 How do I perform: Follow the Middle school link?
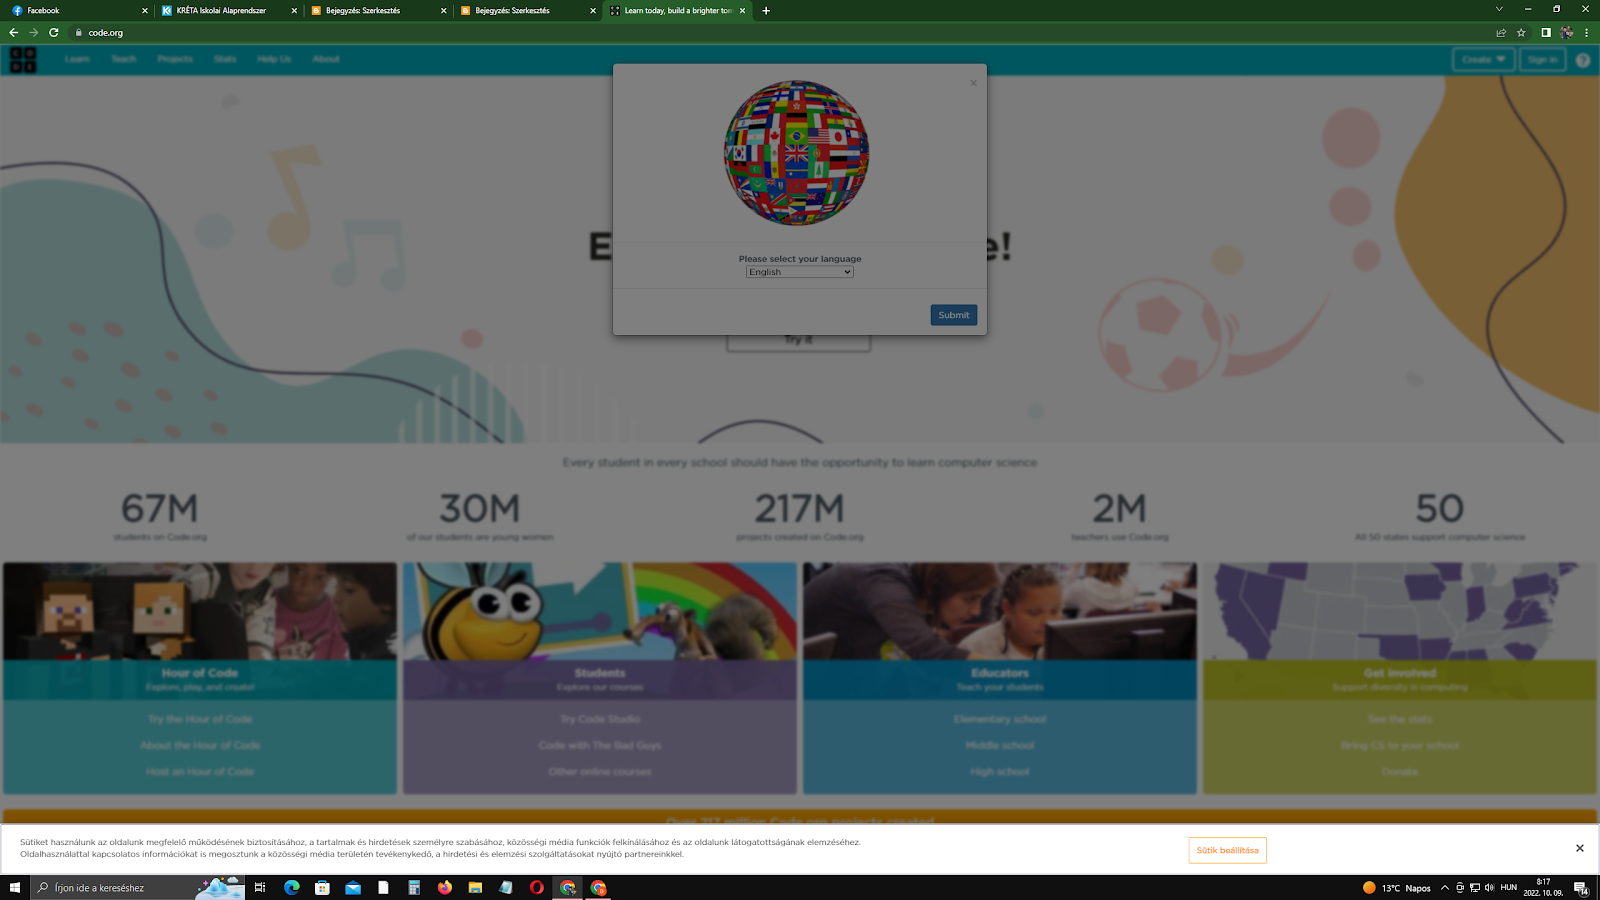click(x=1000, y=745)
